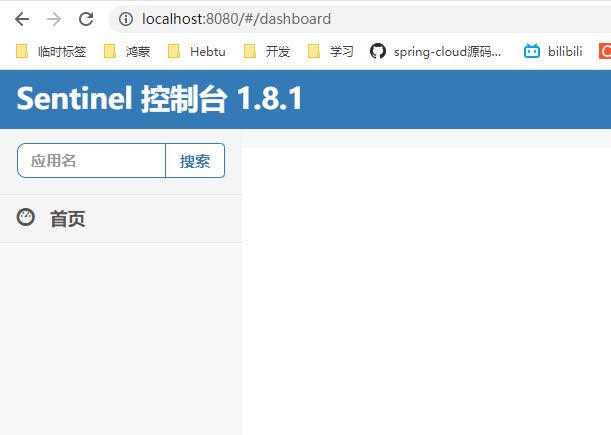Reload the page with the refresh icon

[x=86, y=19]
